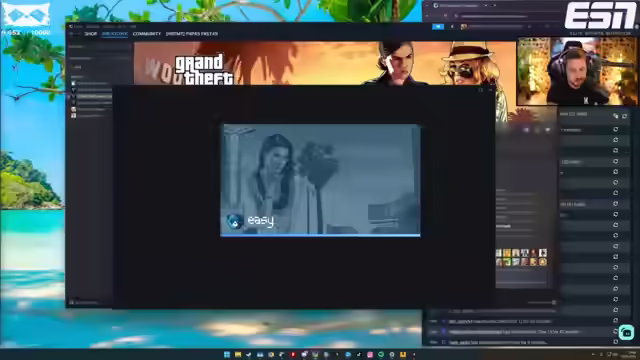Open the first achievement badge thumbnail
Viewport: 640px width, 360px height.
499,253
